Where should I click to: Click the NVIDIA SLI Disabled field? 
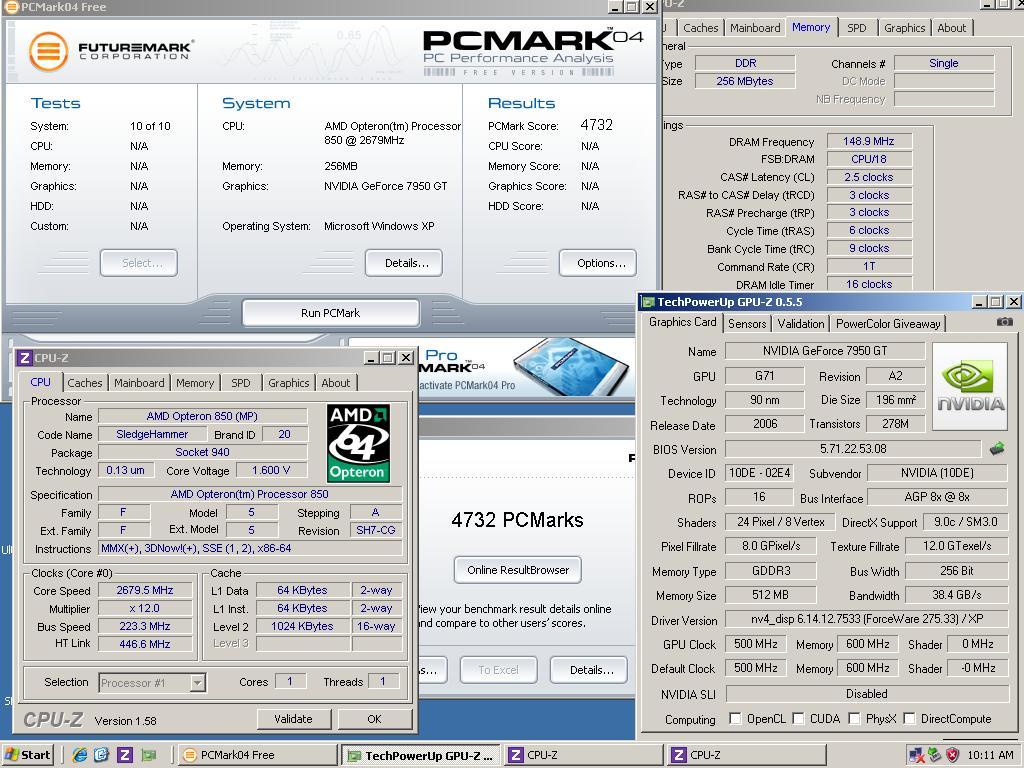[867, 694]
